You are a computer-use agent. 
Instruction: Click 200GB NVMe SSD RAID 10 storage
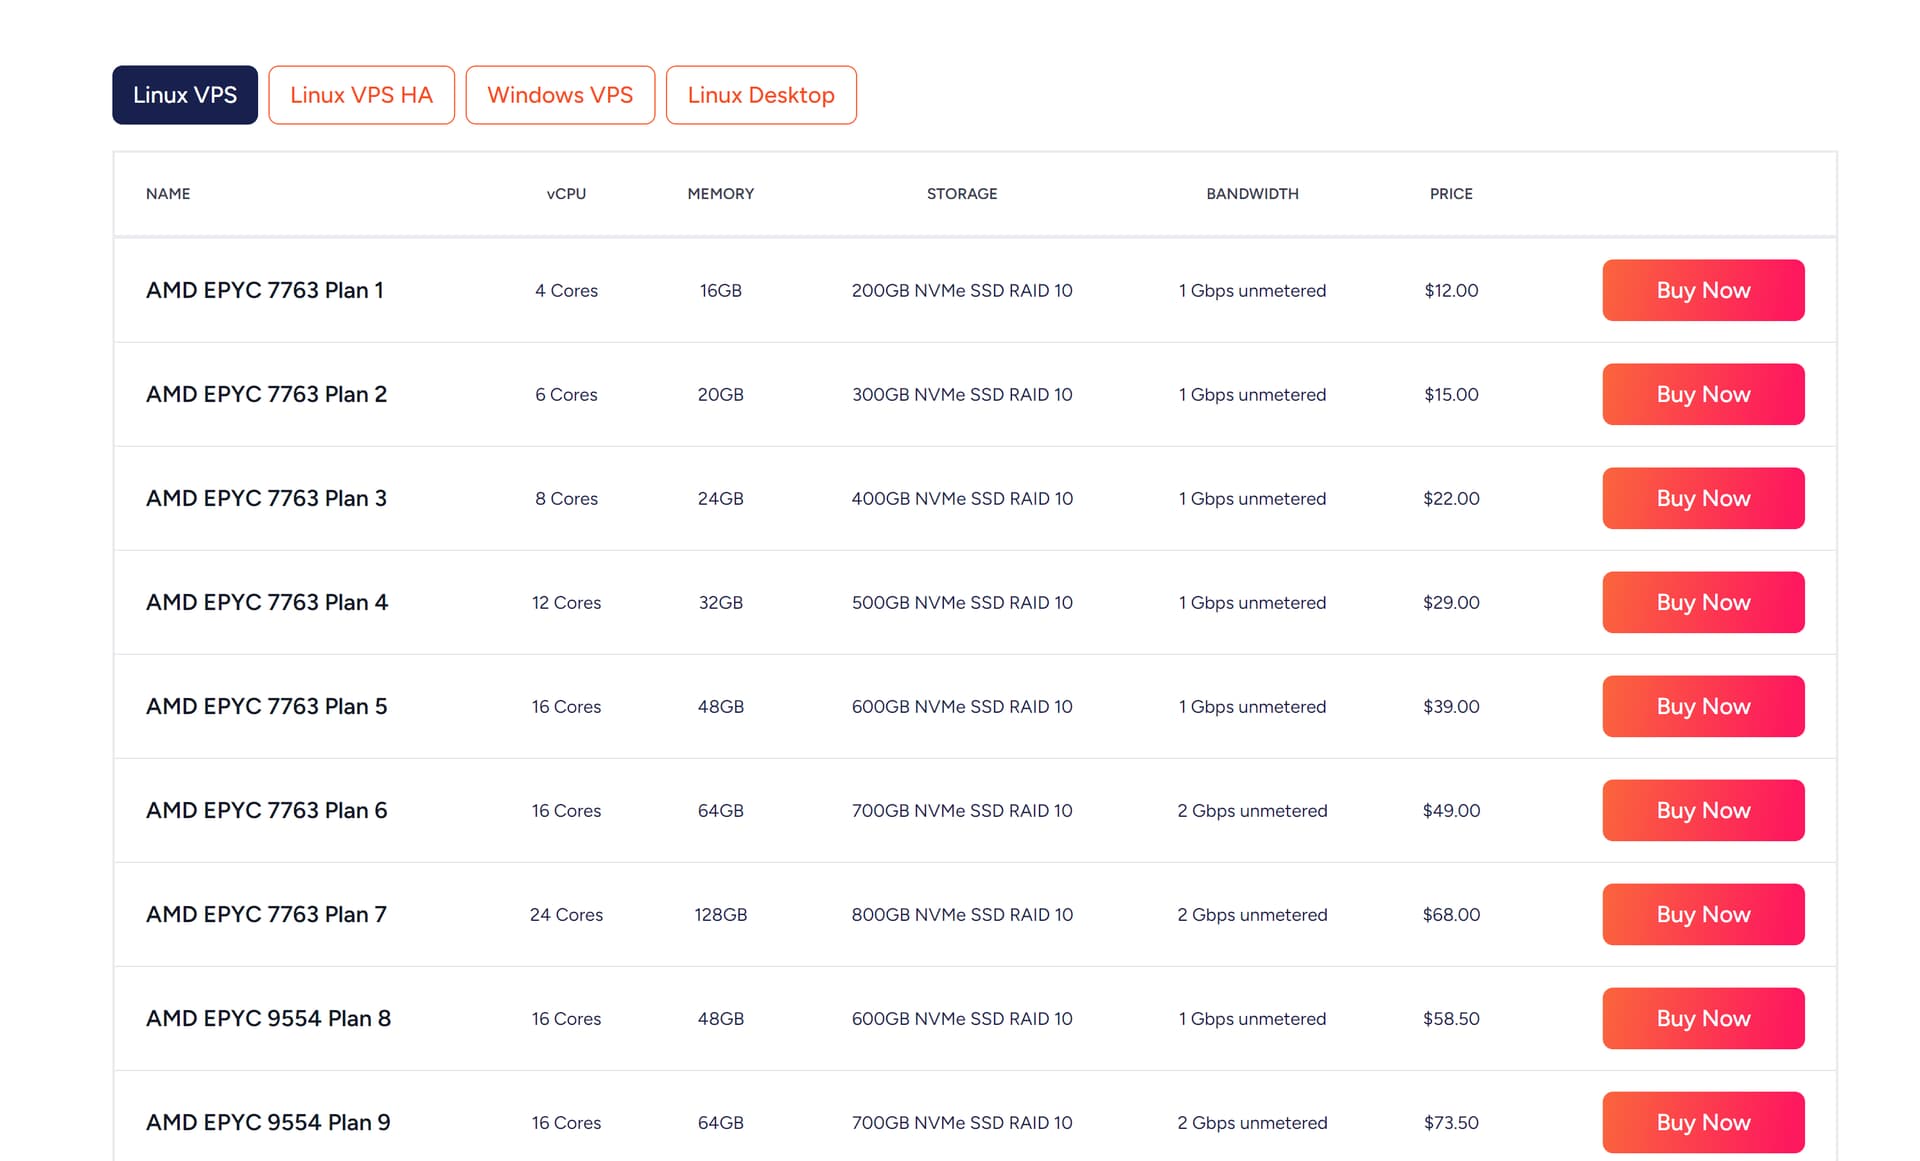pyautogui.click(x=962, y=290)
